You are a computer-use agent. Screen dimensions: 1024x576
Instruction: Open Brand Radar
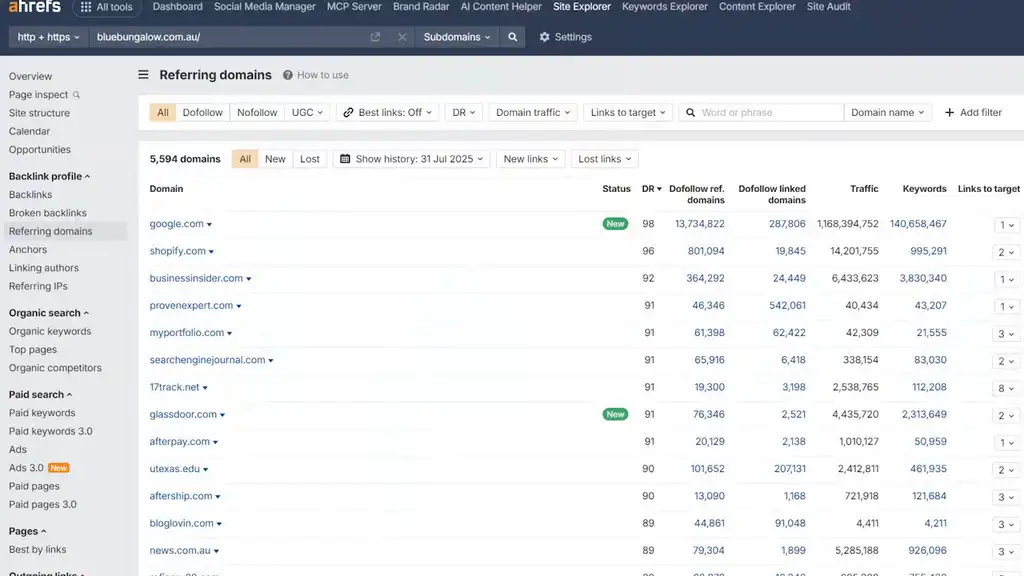pyautogui.click(x=421, y=7)
